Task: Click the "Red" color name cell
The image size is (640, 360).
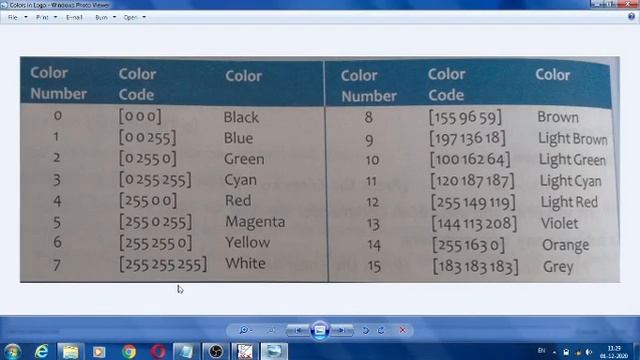Action: coord(238,200)
